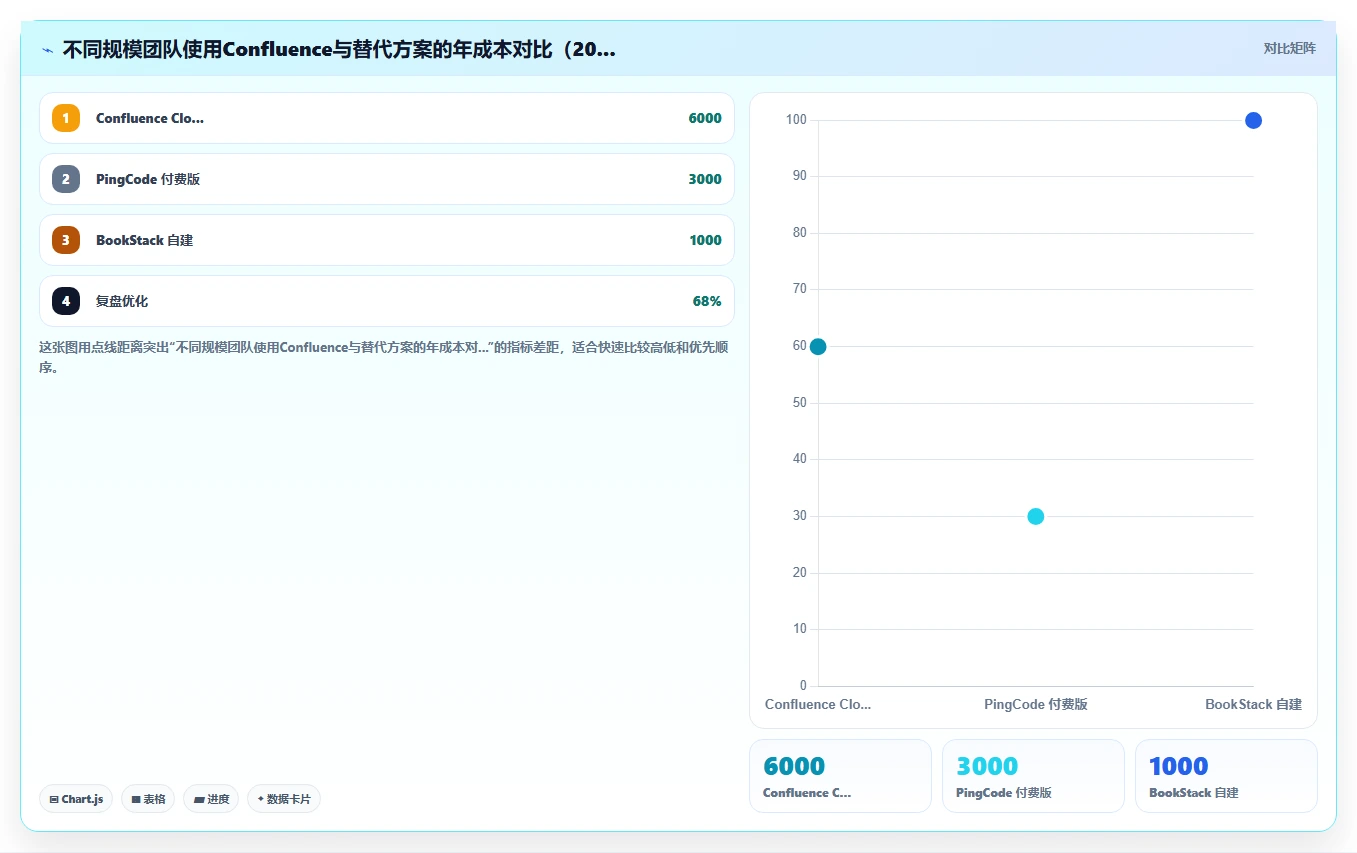Click the y-axis label 0
The width and height of the screenshot is (1357, 853).
[803, 686]
